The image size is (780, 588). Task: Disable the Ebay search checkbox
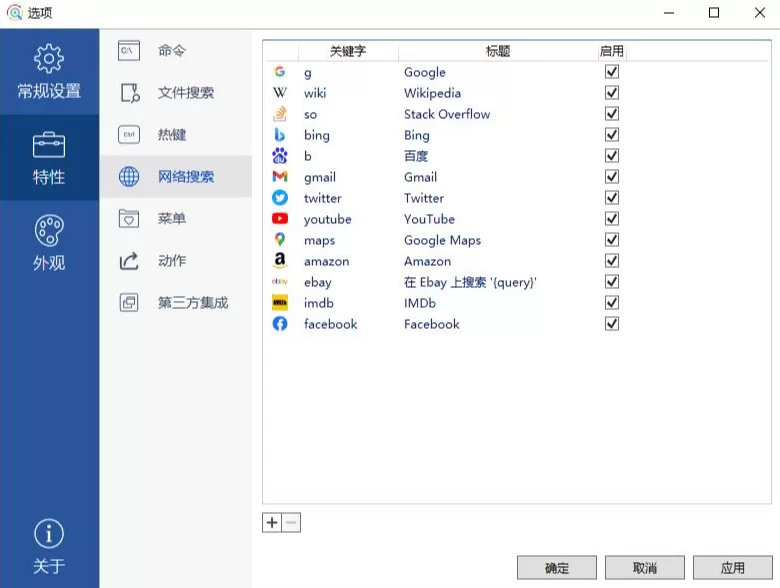coord(612,282)
